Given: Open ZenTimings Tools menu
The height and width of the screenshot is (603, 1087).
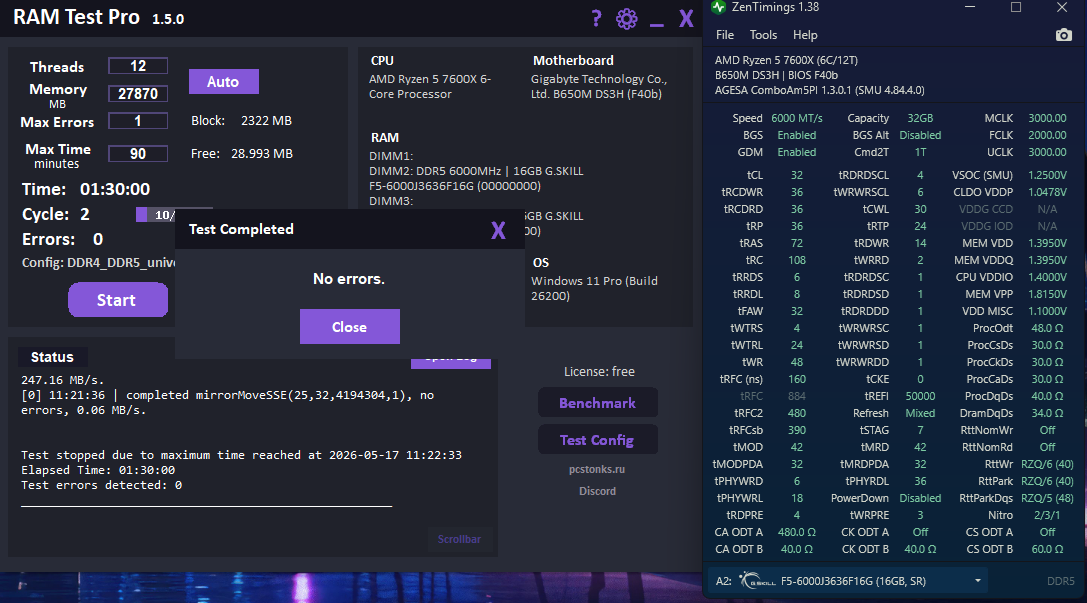Looking at the screenshot, I should point(763,35).
